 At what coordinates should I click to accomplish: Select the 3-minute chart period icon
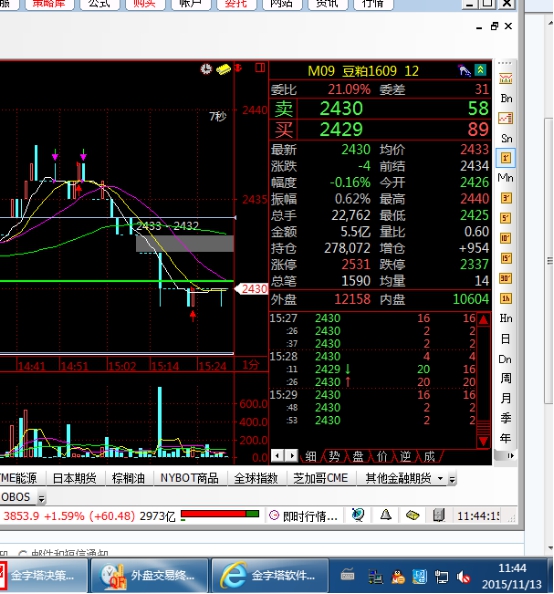pyautogui.click(x=506, y=198)
